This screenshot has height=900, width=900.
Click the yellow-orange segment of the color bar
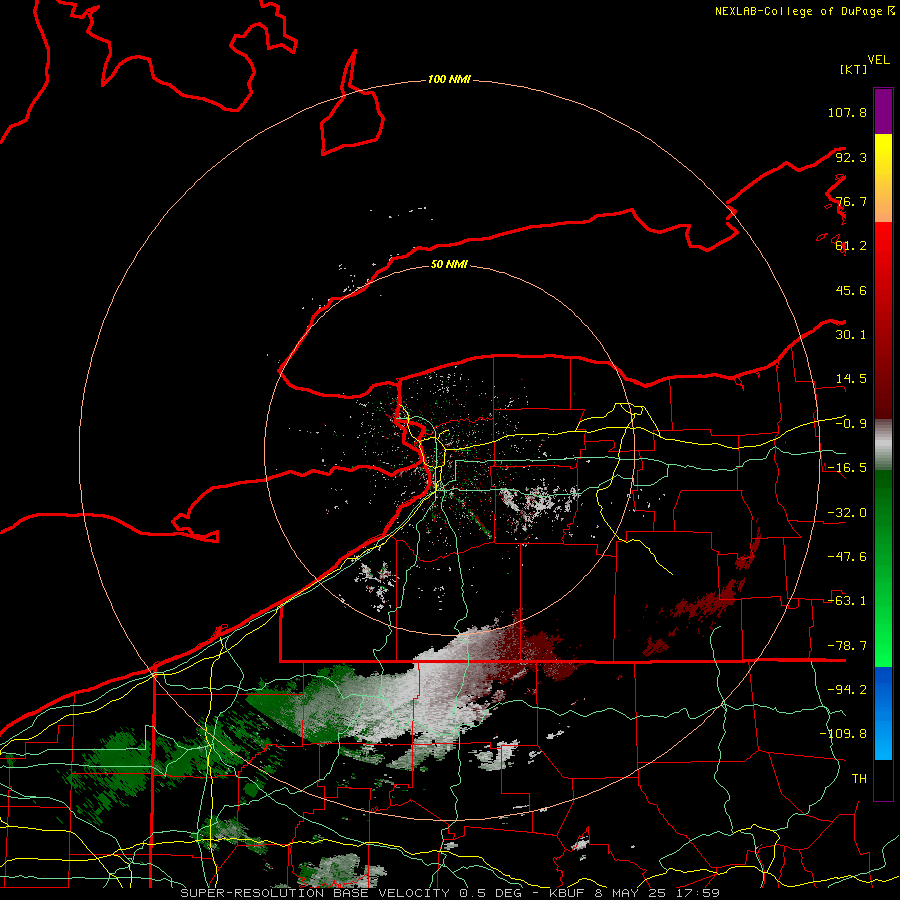pos(883,178)
